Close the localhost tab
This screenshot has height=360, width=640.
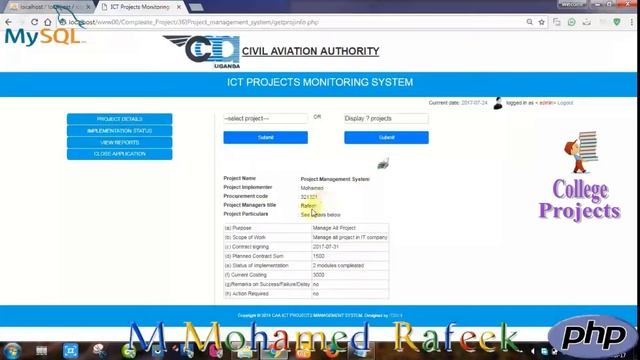pyautogui.click(x=88, y=7)
